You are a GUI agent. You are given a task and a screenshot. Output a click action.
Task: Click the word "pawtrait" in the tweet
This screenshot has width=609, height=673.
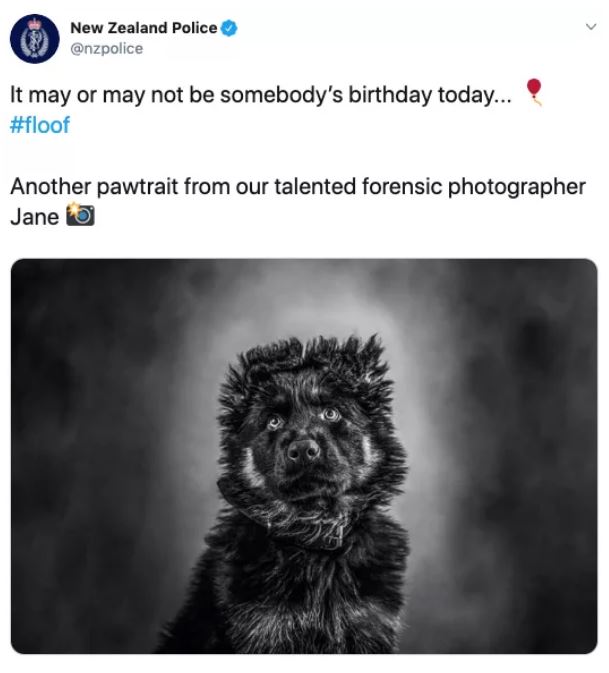click(x=141, y=187)
